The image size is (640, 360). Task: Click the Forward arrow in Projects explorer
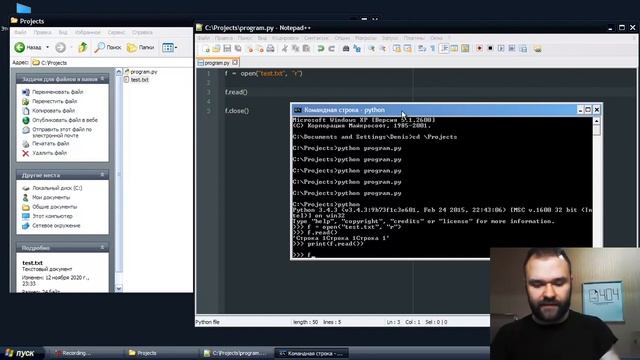[60, 47]
